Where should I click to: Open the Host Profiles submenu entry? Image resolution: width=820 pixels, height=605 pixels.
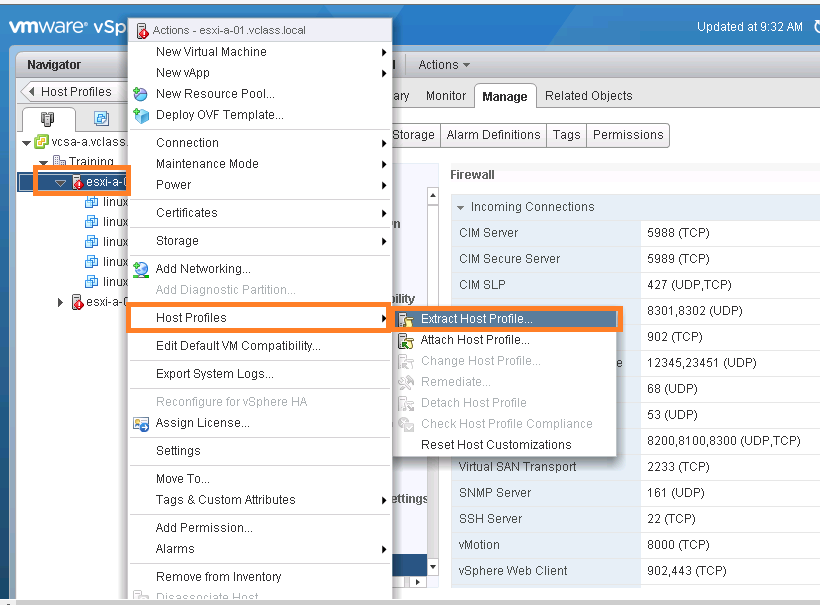point(260,318)
